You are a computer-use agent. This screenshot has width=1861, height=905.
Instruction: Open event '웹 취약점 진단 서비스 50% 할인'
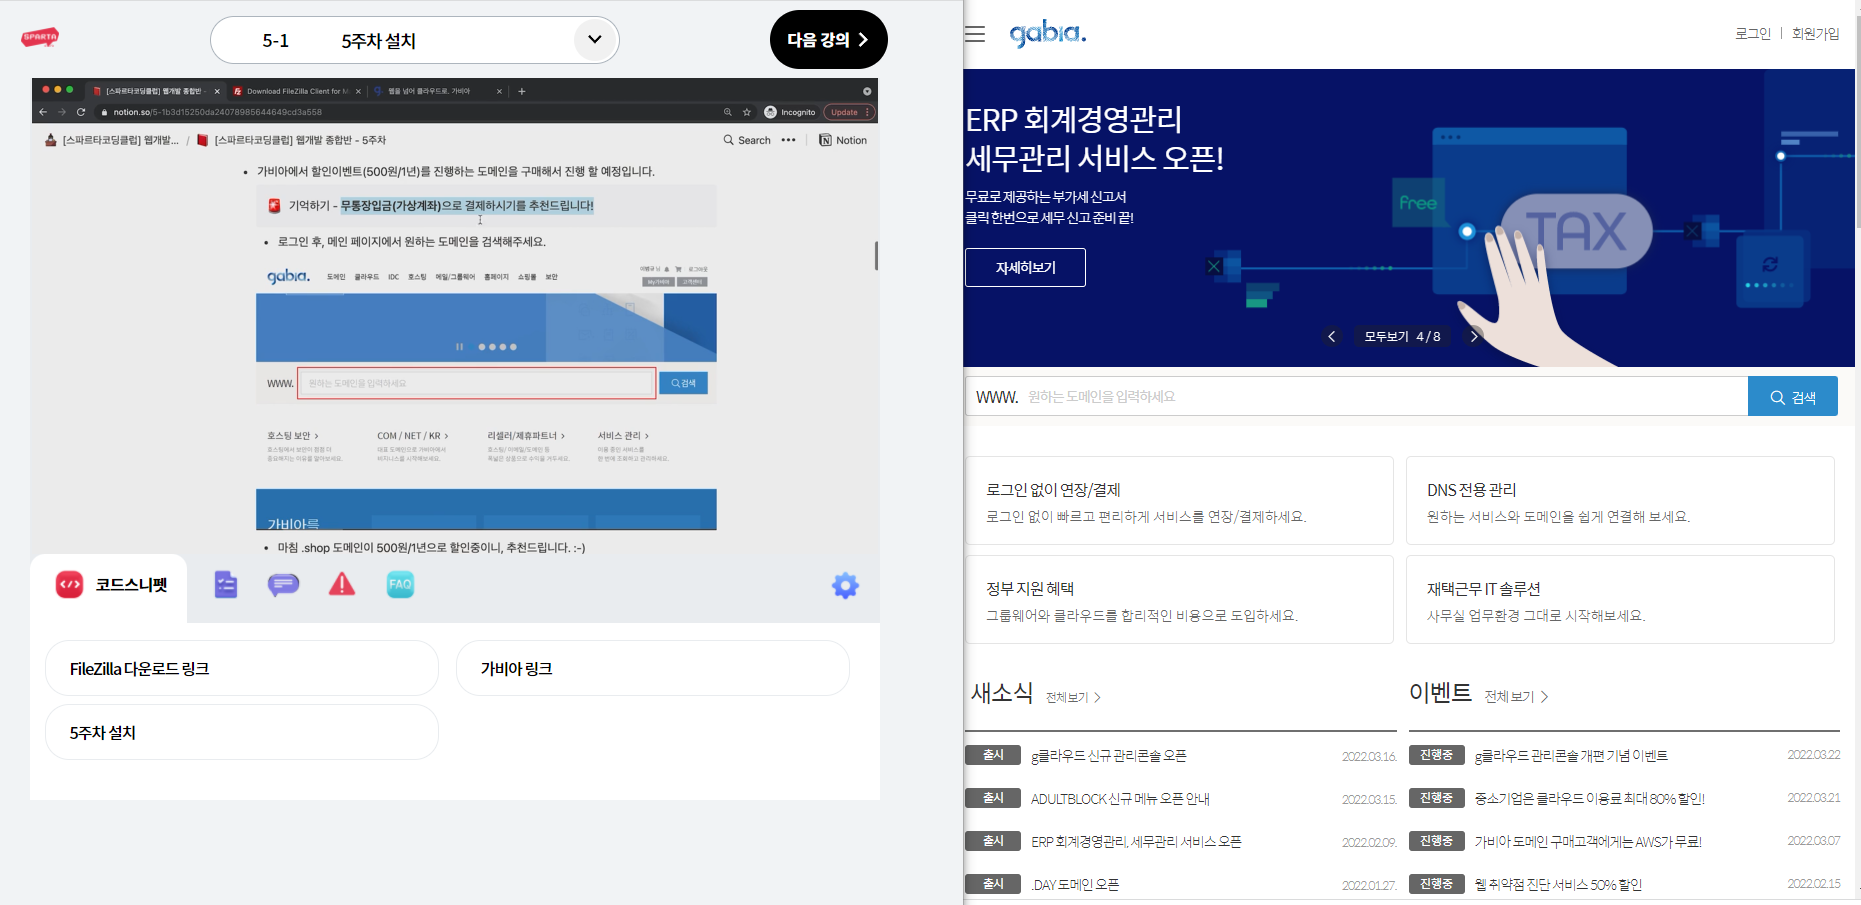(x=1558, y=885)
